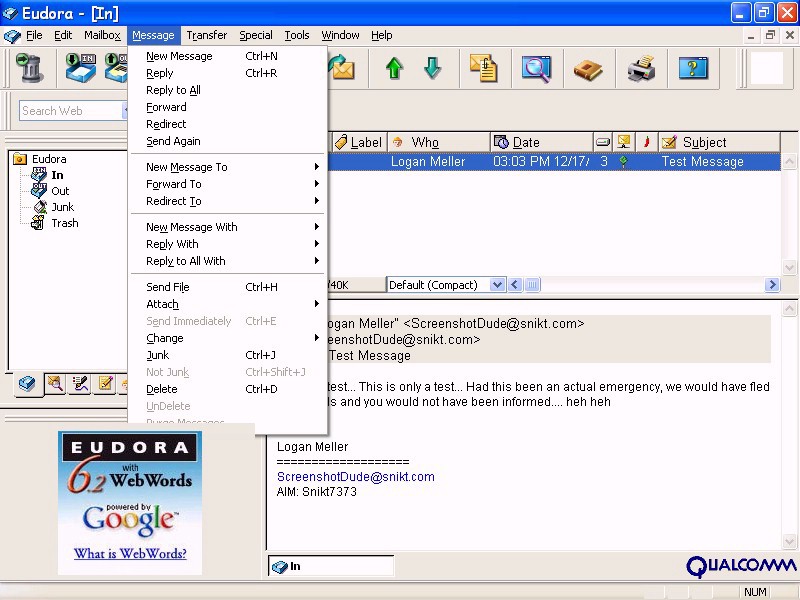Choose Redirect menu item
This screenshot has height=600, width=800.
(229, 124)
